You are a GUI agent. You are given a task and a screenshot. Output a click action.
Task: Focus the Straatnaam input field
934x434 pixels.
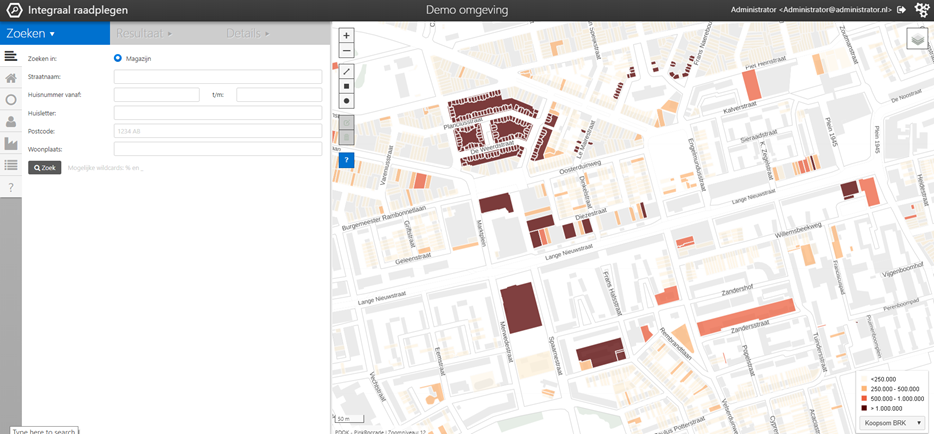(x=218, y=77)
